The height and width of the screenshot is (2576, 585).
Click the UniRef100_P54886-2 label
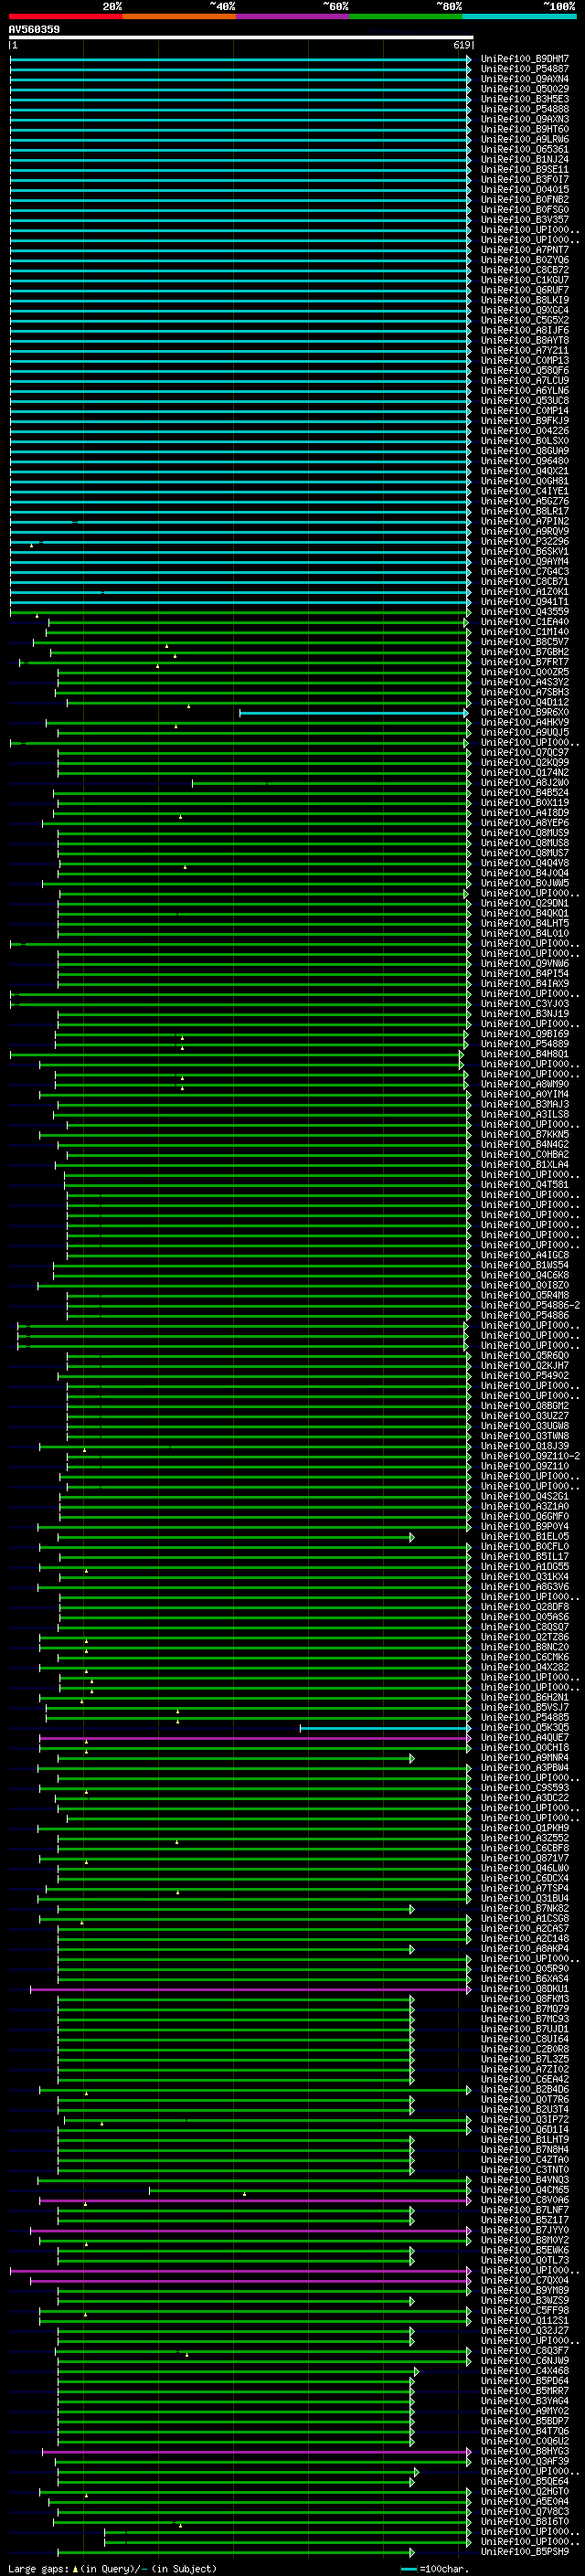pyautogui.click(x=530, y=1305)
